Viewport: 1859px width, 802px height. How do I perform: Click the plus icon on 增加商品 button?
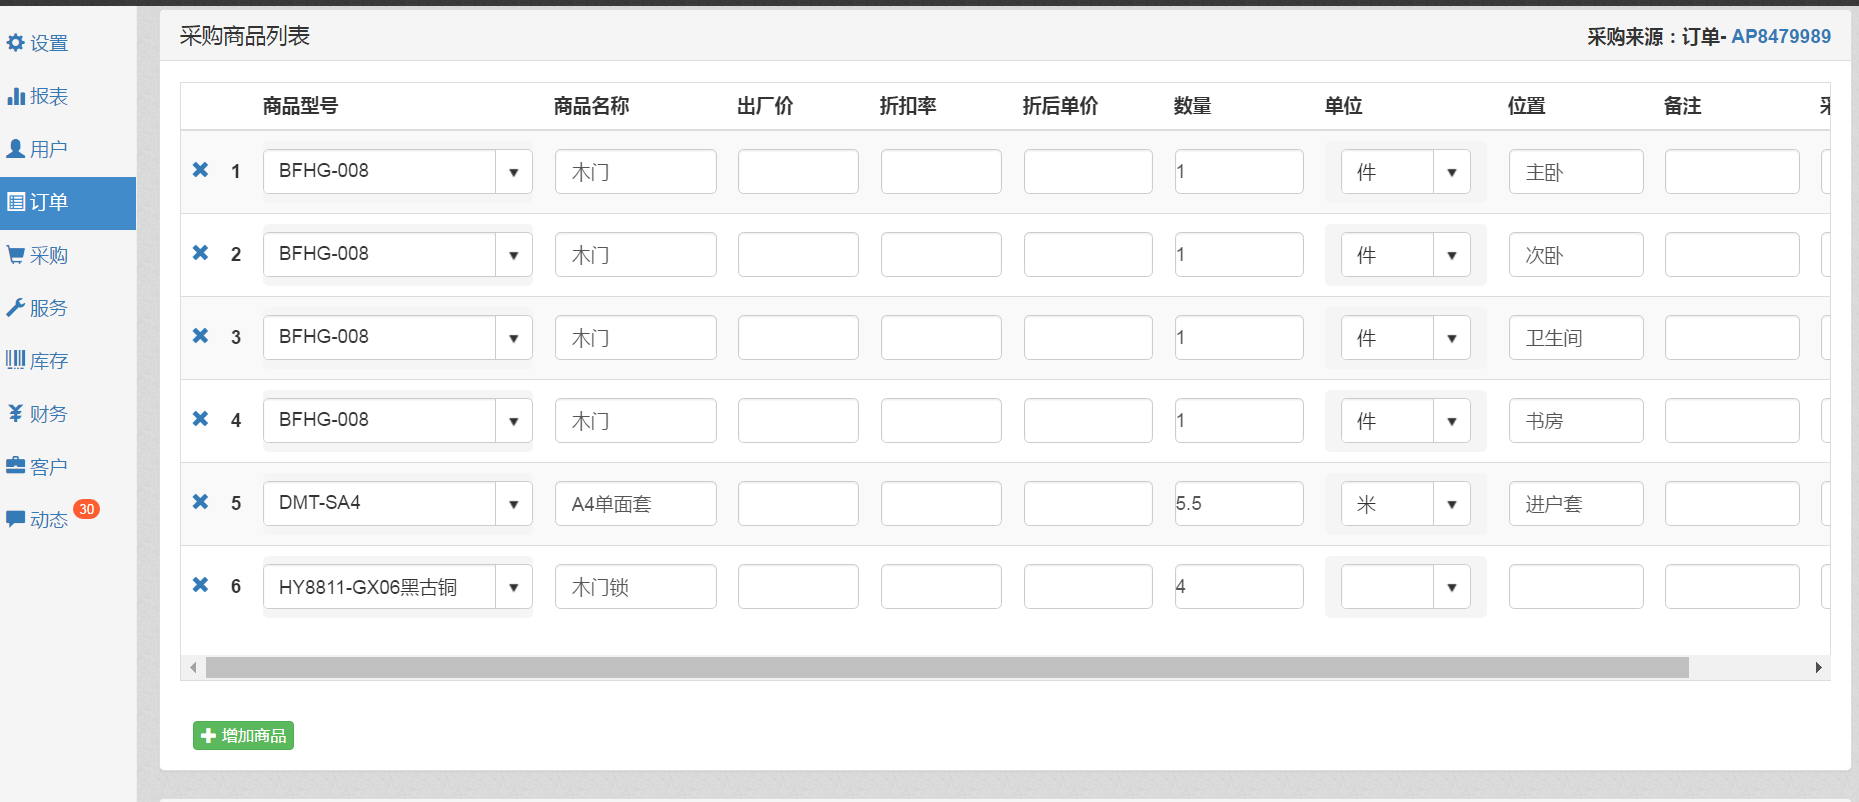pos(208,736)
